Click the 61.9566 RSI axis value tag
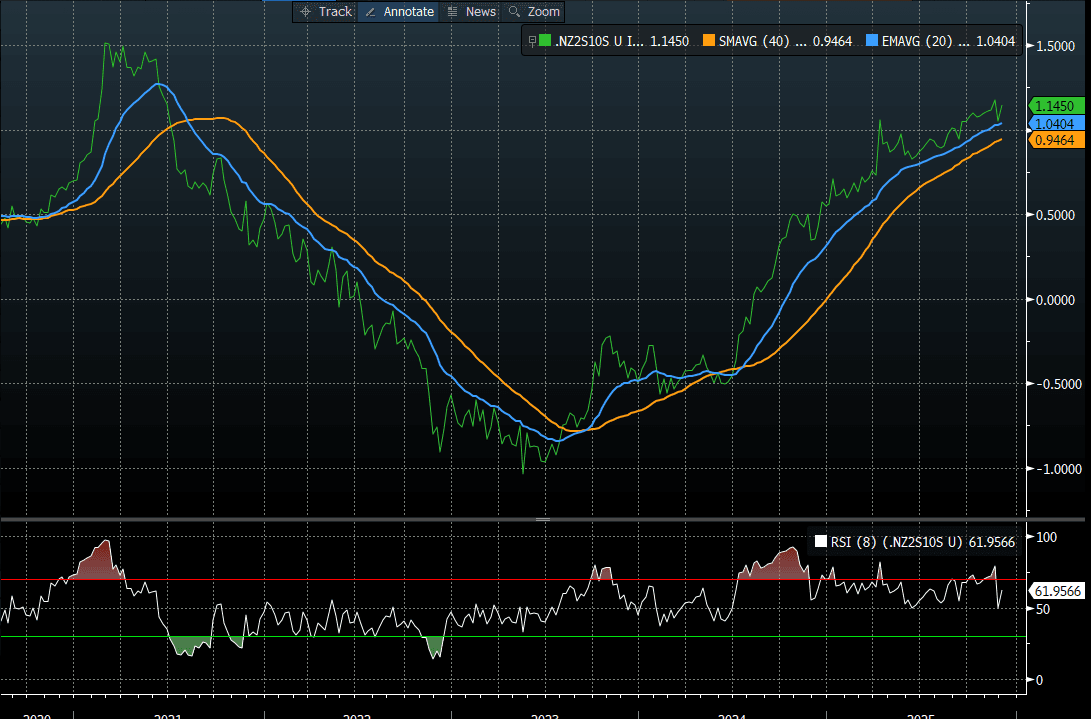The width and height of the screenshot is (1091, 719). click(x=1055, y=591)
